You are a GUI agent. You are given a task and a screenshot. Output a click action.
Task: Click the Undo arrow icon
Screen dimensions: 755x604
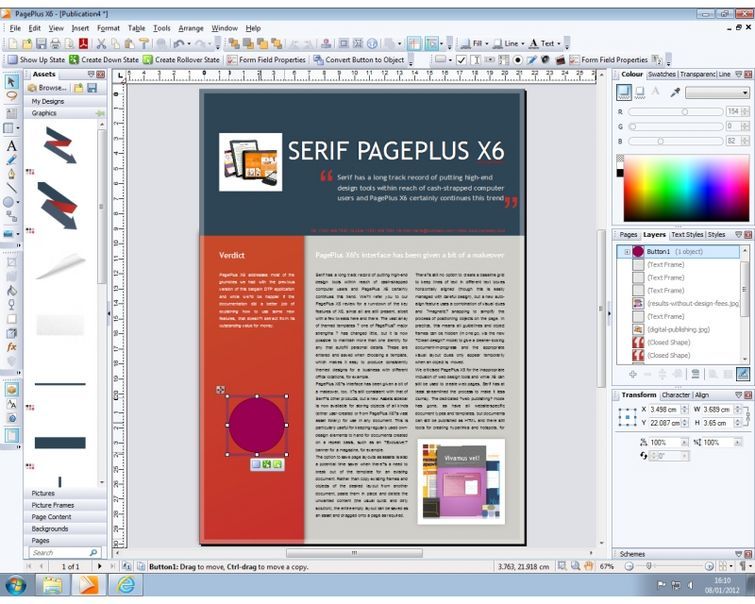[178, 44]
